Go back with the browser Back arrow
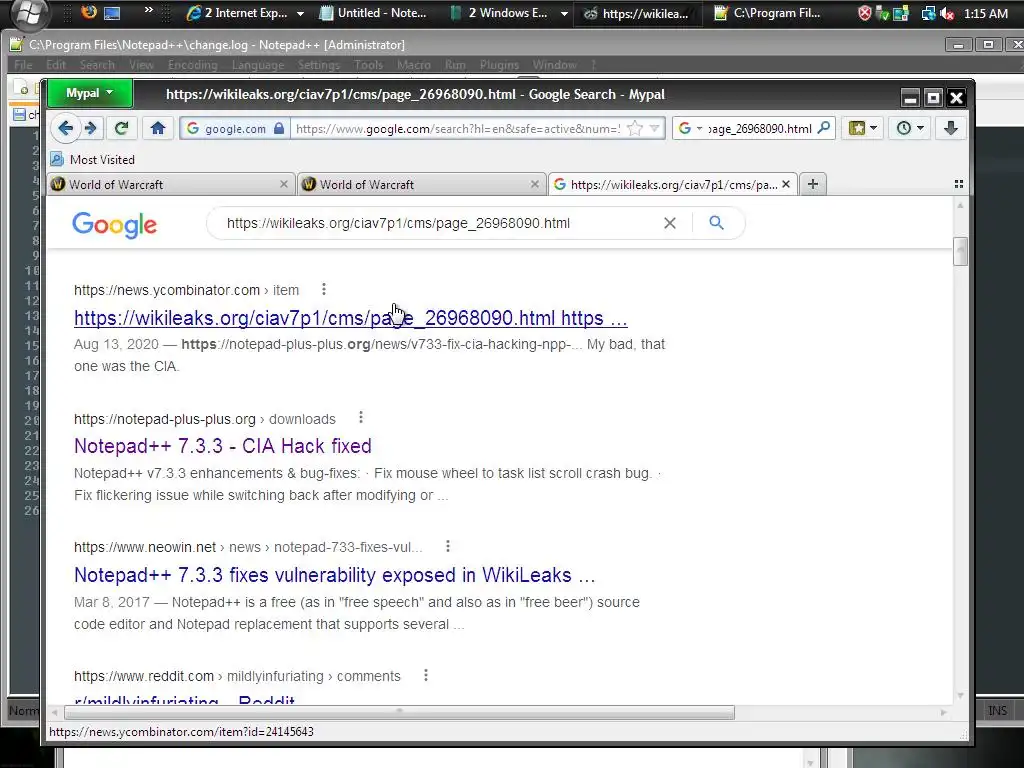Screen dimensions: 1024x768 point(65,128)
